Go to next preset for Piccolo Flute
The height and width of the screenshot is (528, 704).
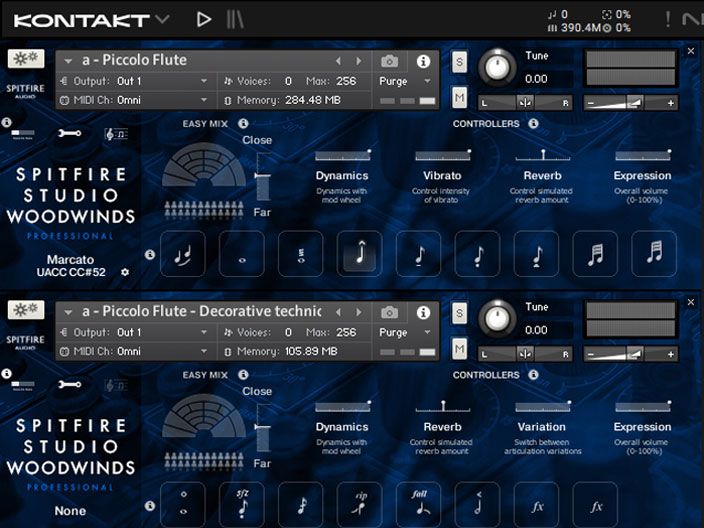pyautogui.click(x=359, y=61)
